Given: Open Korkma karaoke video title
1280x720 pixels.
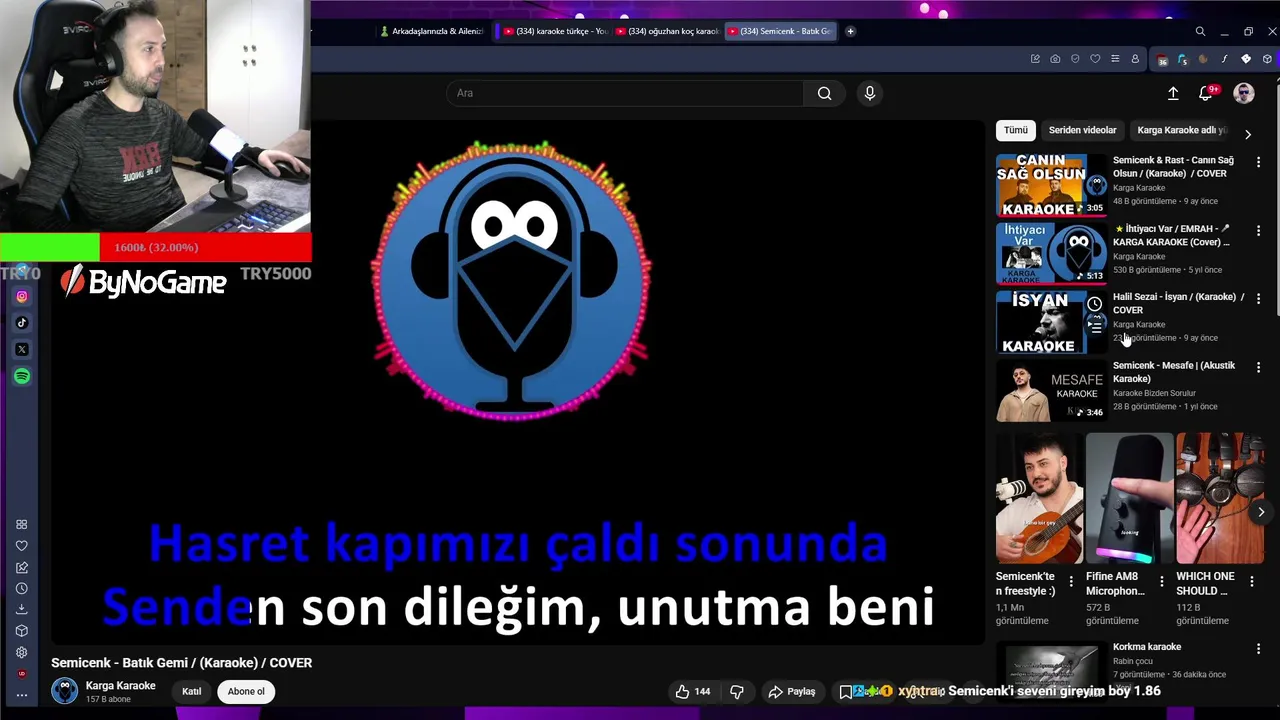Looking at the screenshot, I should click(1147, 647).
